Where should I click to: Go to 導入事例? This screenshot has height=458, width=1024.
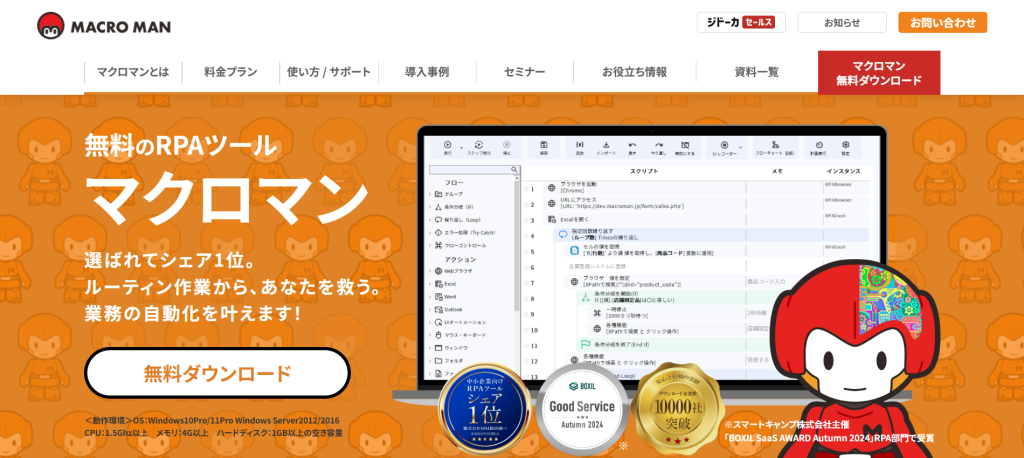coord(426,72)
